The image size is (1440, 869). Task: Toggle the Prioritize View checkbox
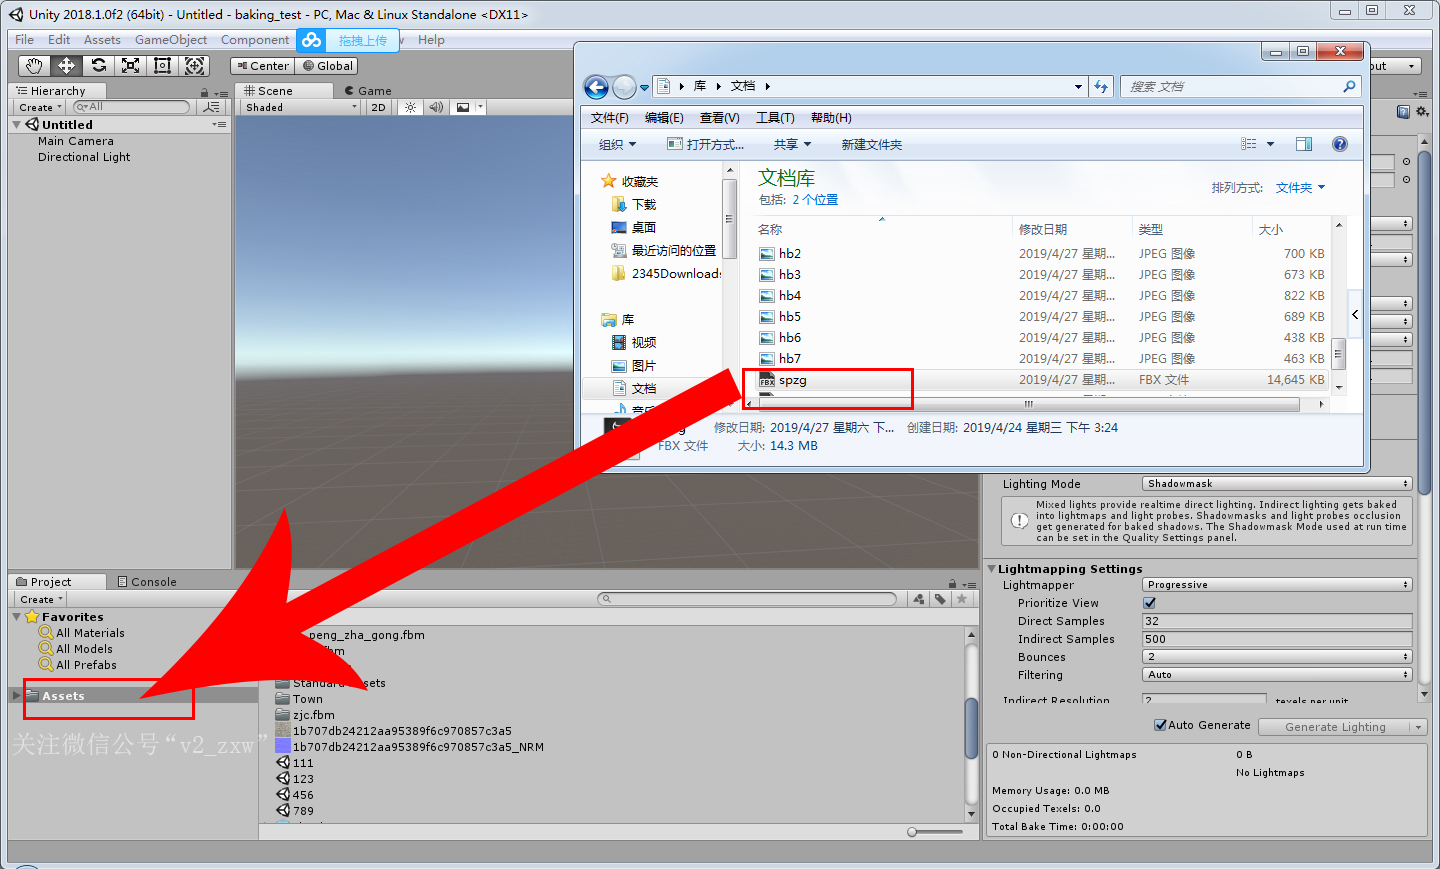click(1150, 603)
